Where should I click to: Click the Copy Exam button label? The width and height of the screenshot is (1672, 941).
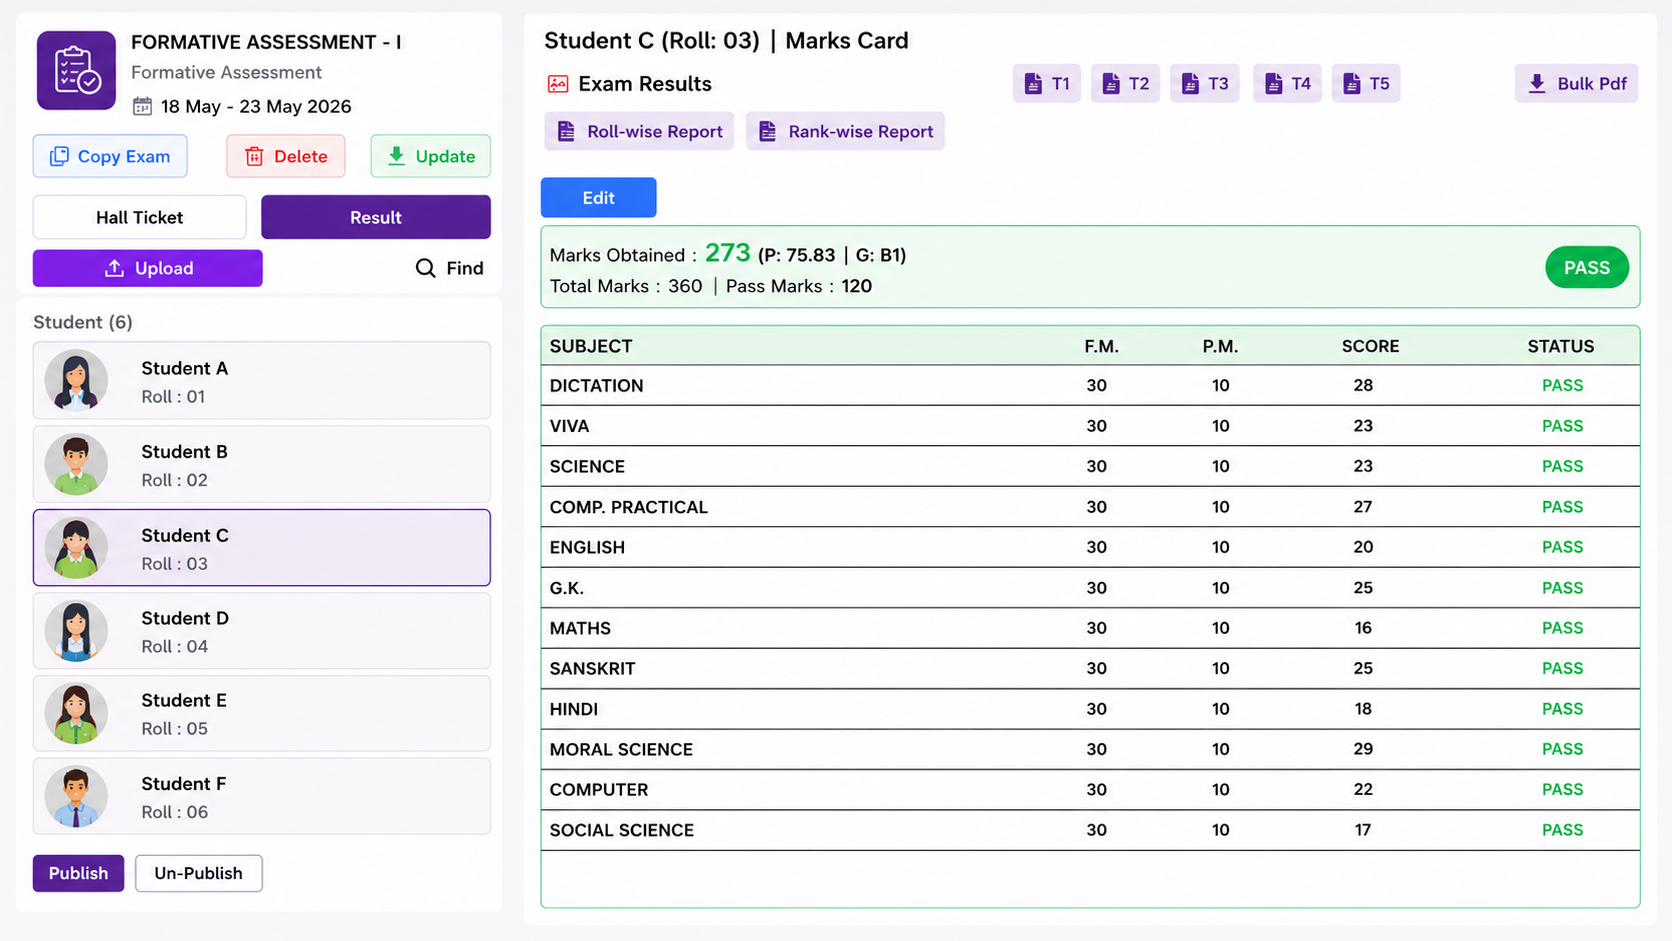[x=124, y=156]
